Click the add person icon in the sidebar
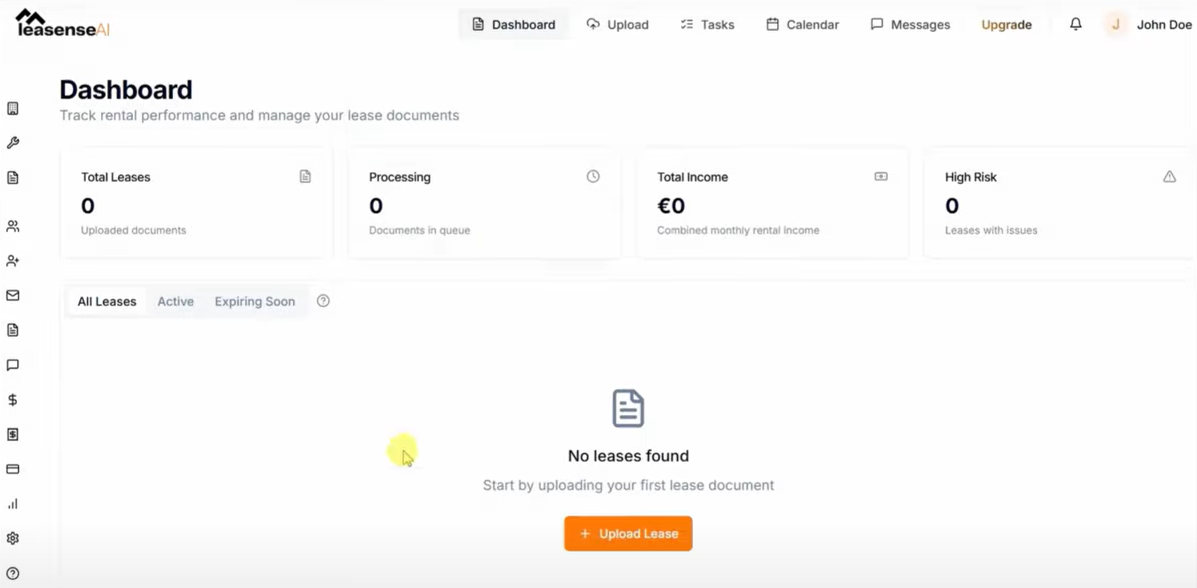The width and height of the screenshot is (1197, 588). pyautogui.click(x=13, y=260)
